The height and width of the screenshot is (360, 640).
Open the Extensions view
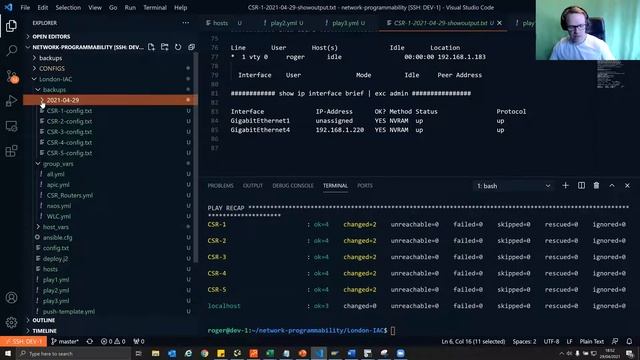(11, 151)
